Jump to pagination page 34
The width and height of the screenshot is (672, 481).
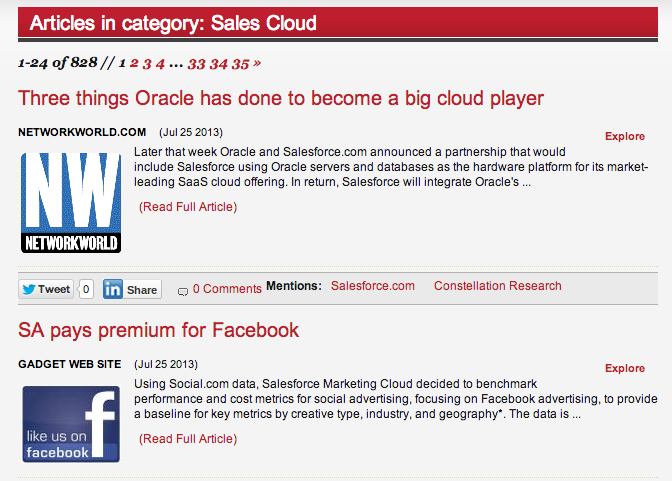coord(219,64)
